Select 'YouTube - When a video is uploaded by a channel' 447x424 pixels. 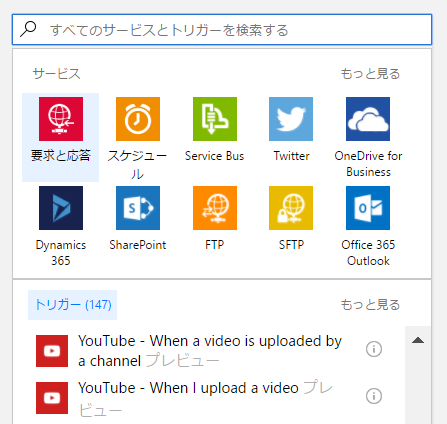point(210,351)
